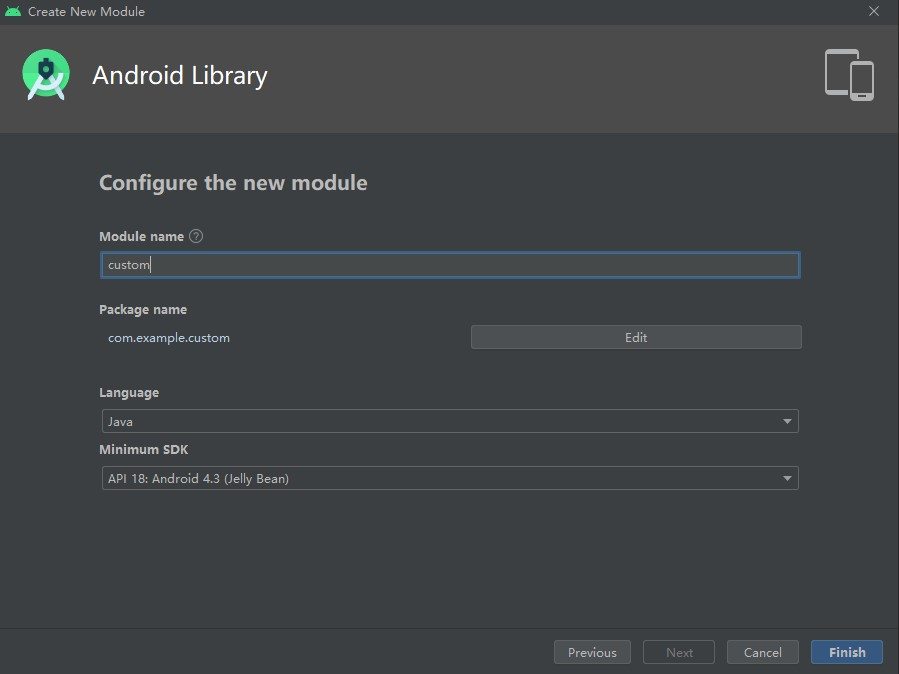
Task: Click the Minimum SDK label
Action: click(x=143, y=449)
